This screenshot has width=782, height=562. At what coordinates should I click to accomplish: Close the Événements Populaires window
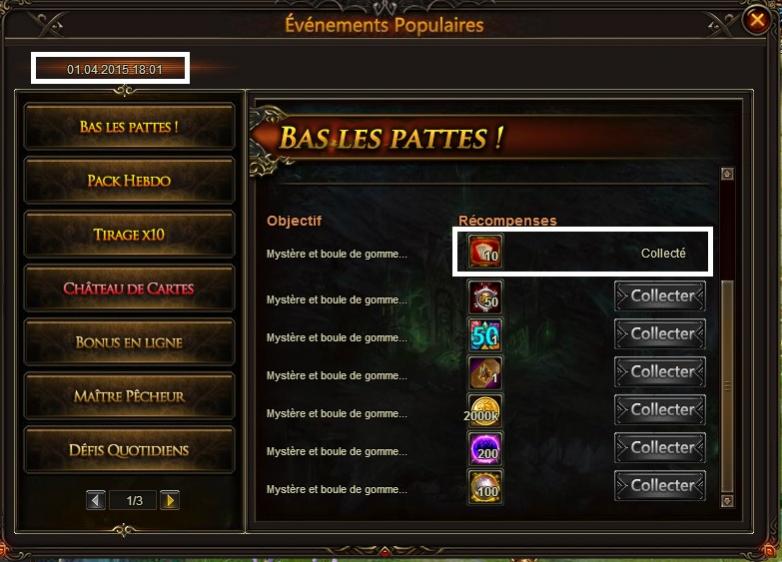757,20
